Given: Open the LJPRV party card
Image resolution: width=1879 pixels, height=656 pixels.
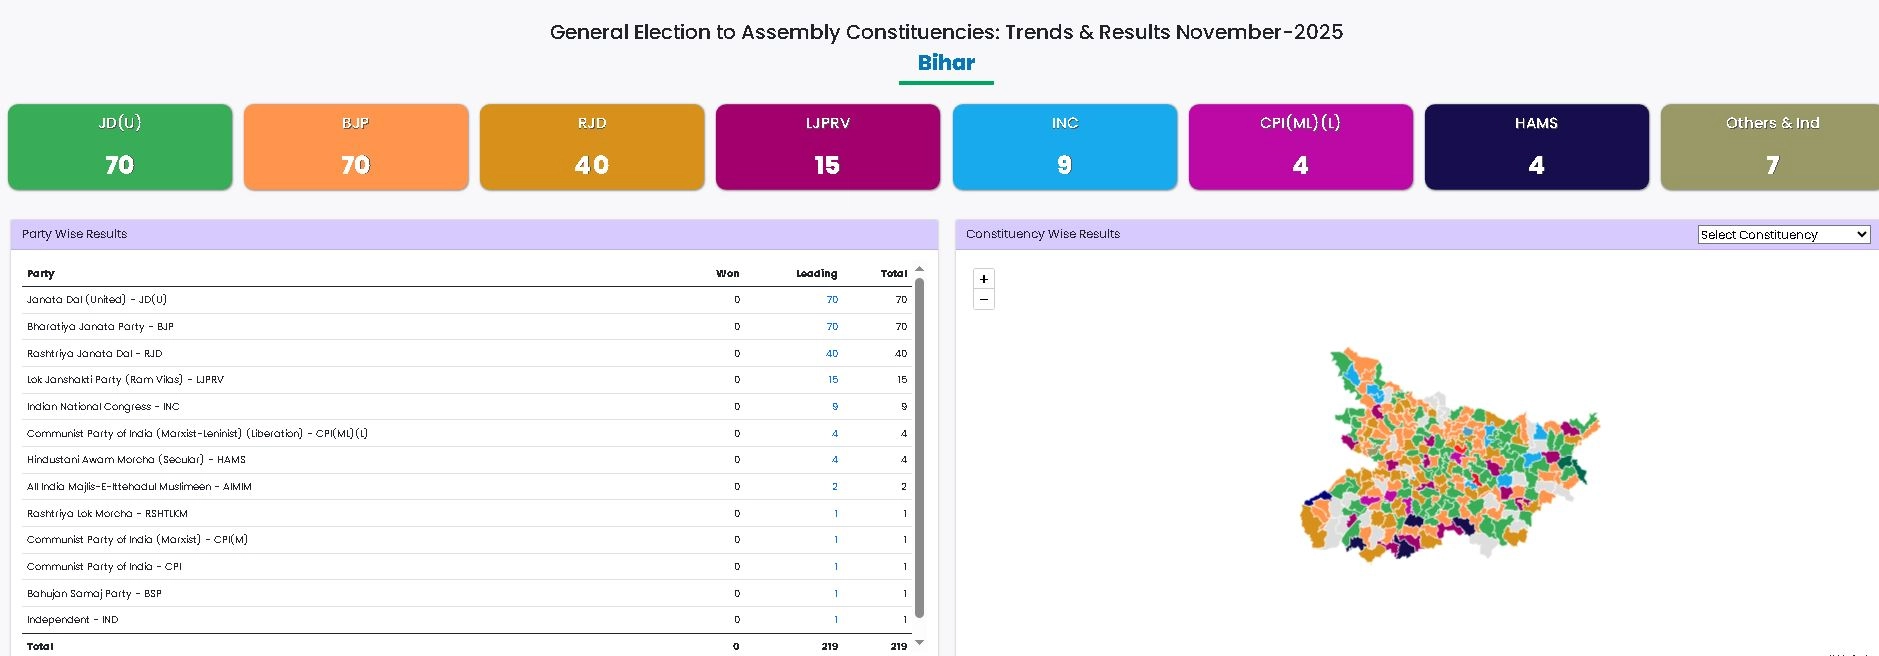Looking at the screenshot, I should point(828,146).
